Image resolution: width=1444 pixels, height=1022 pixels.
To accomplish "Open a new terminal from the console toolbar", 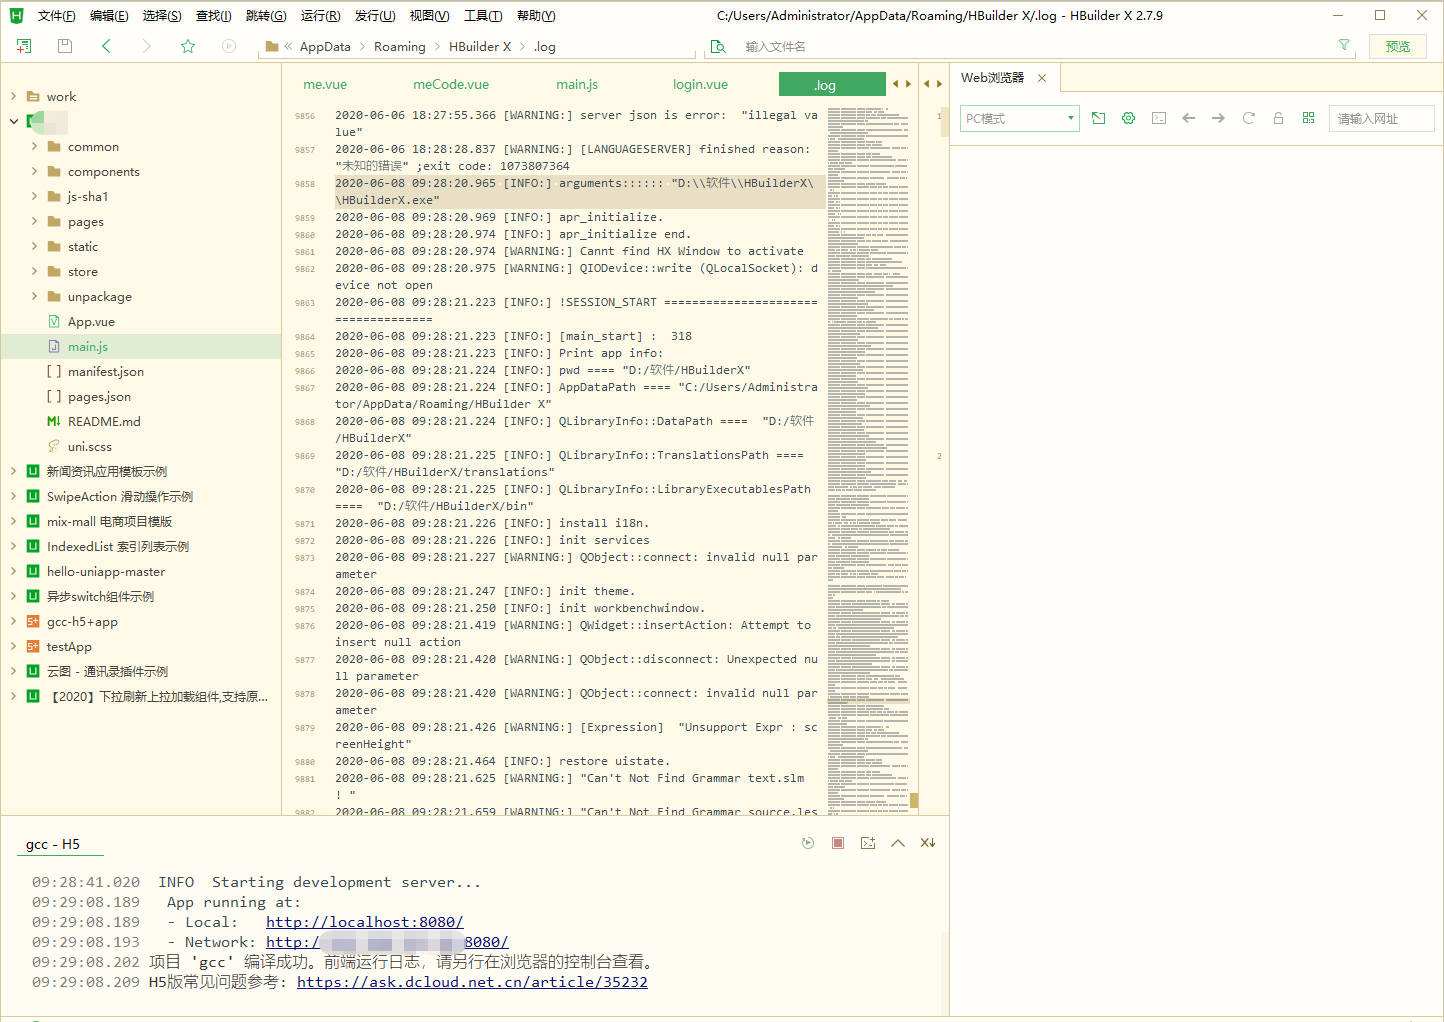I will coord(868,843).
